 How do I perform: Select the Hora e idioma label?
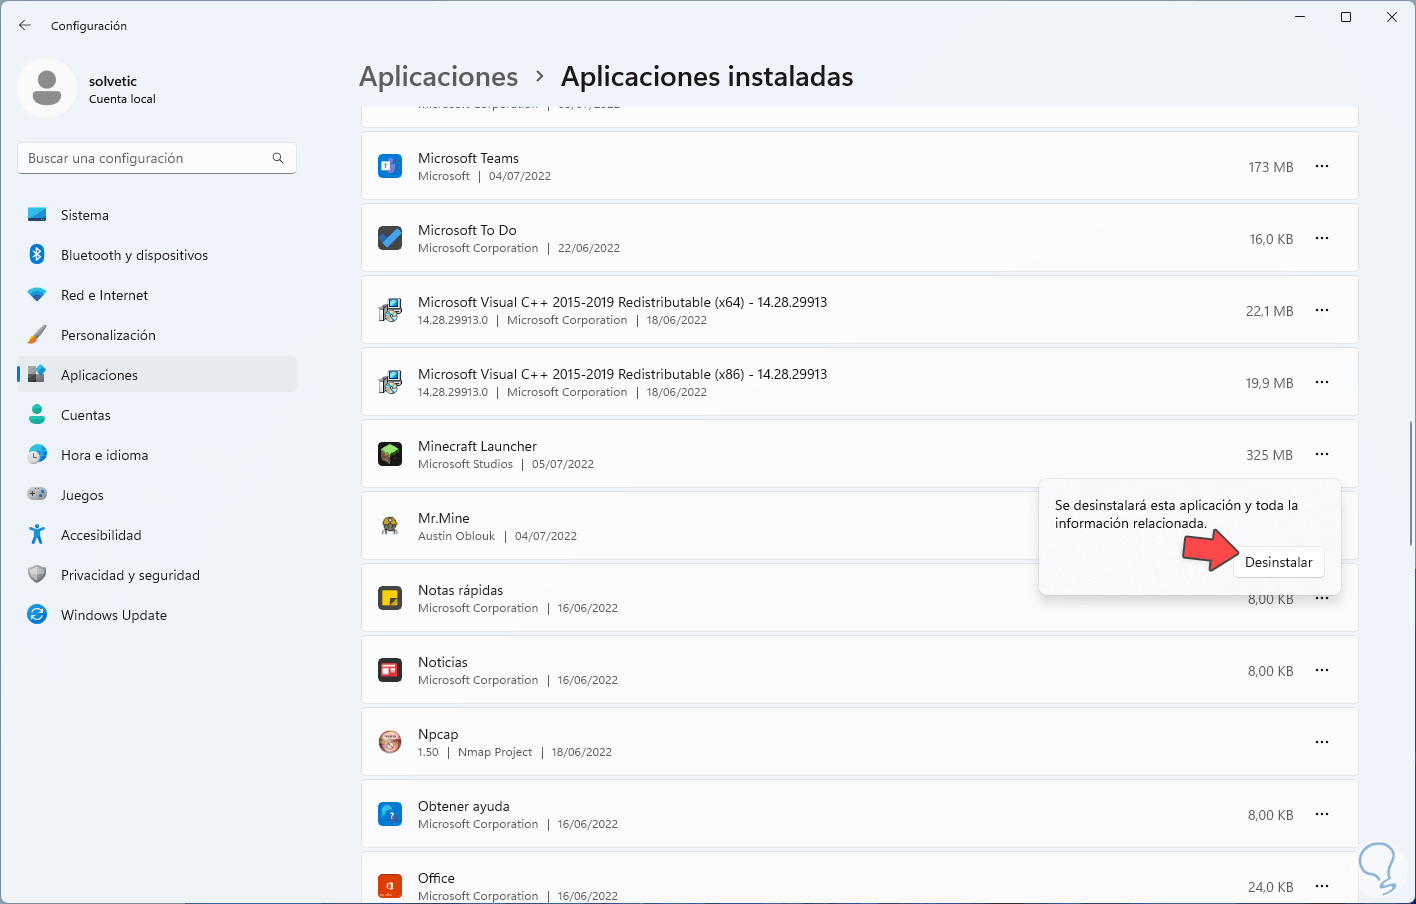104,455
